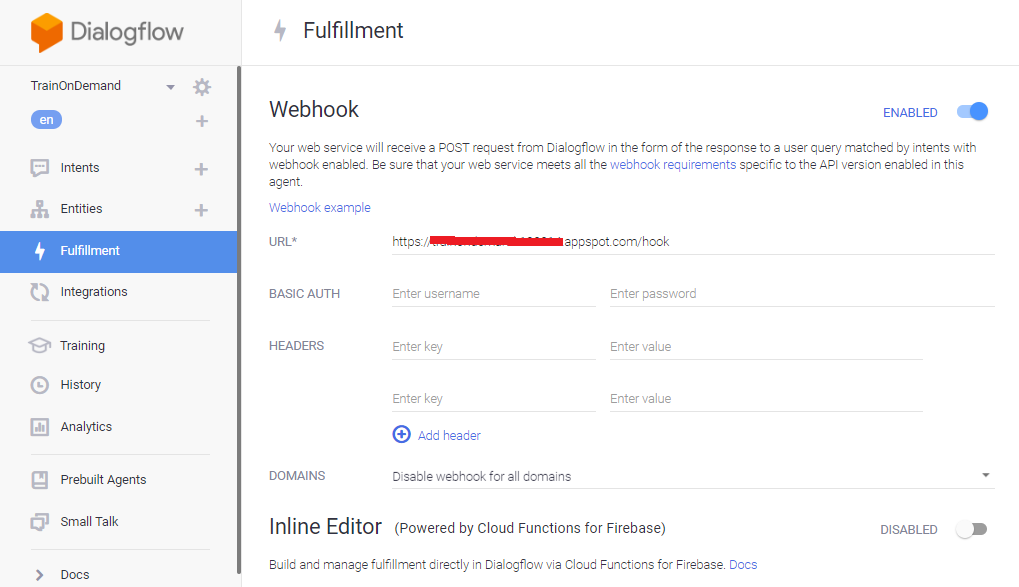
Task: Click the Inline Editor heading
Action: pyautogui.click(x=325, y=527)
